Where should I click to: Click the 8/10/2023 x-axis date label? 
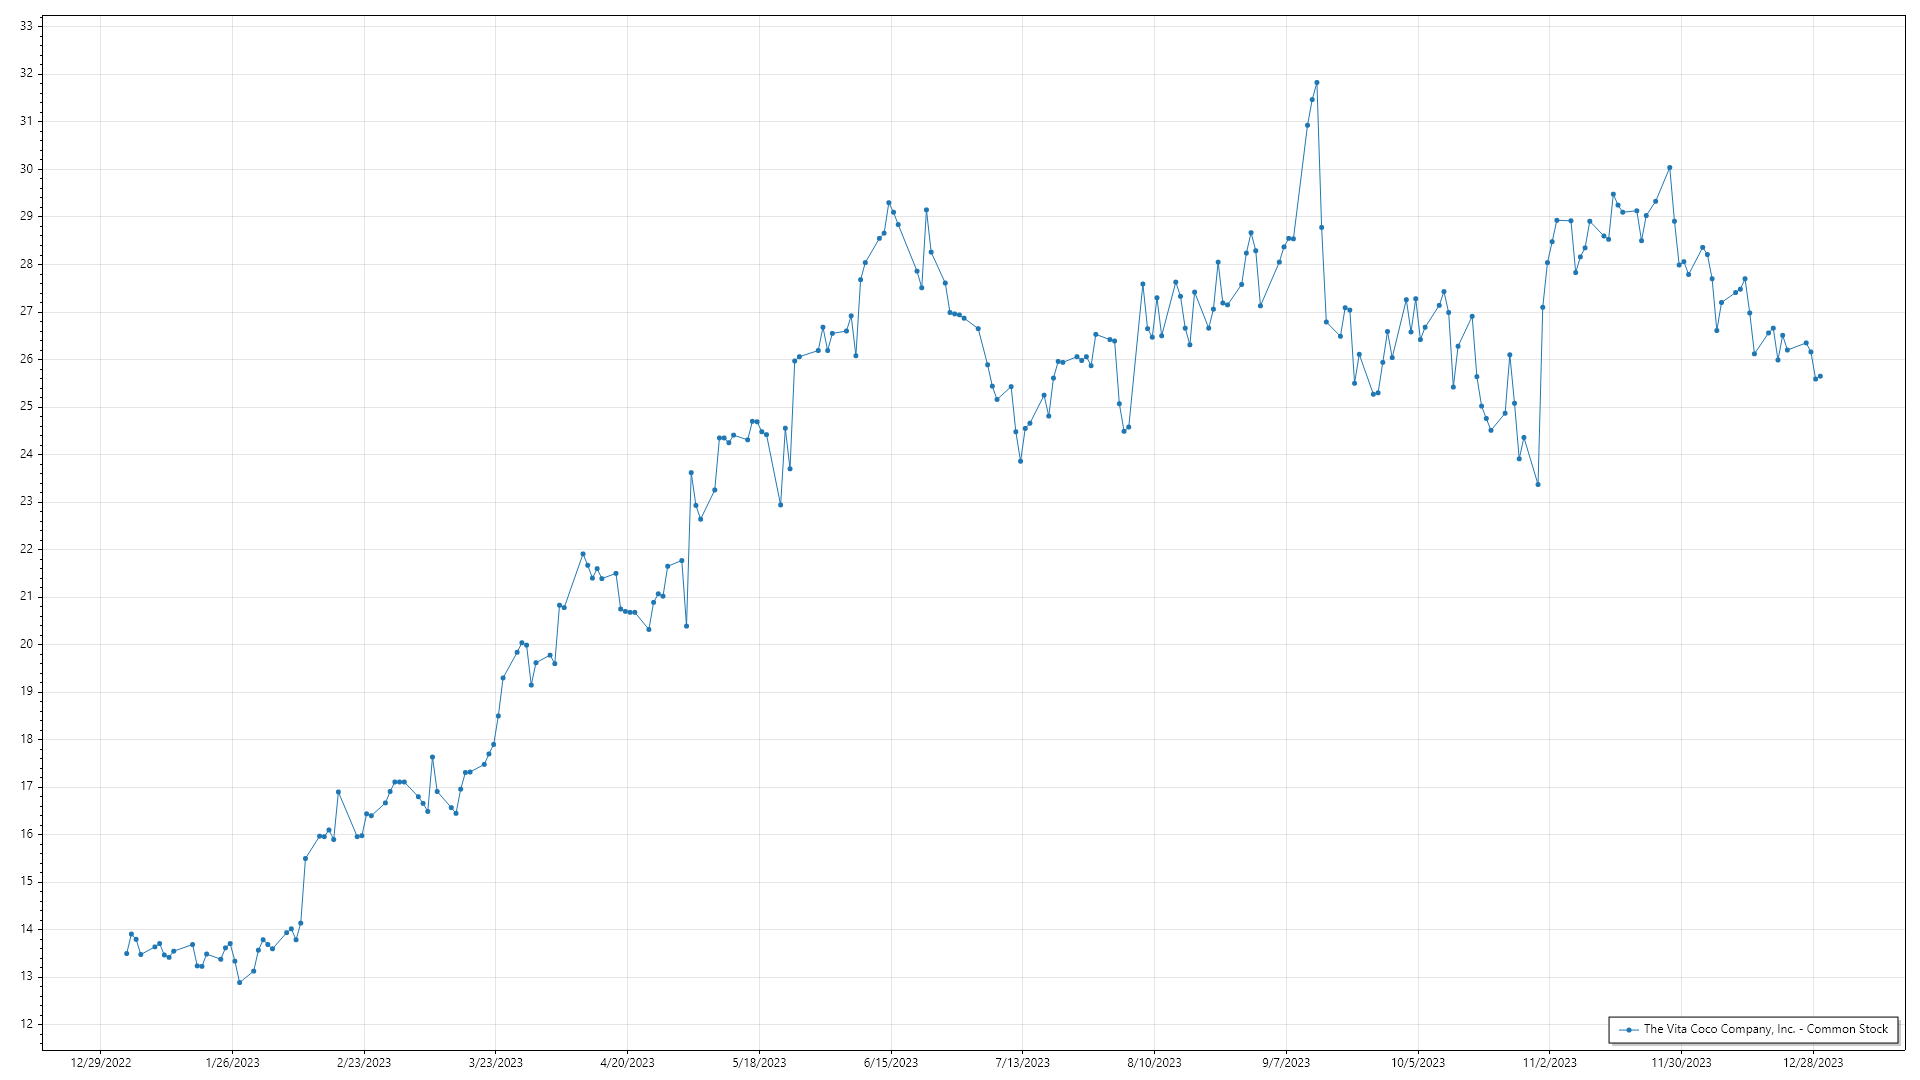(x=1154, y=1063)
